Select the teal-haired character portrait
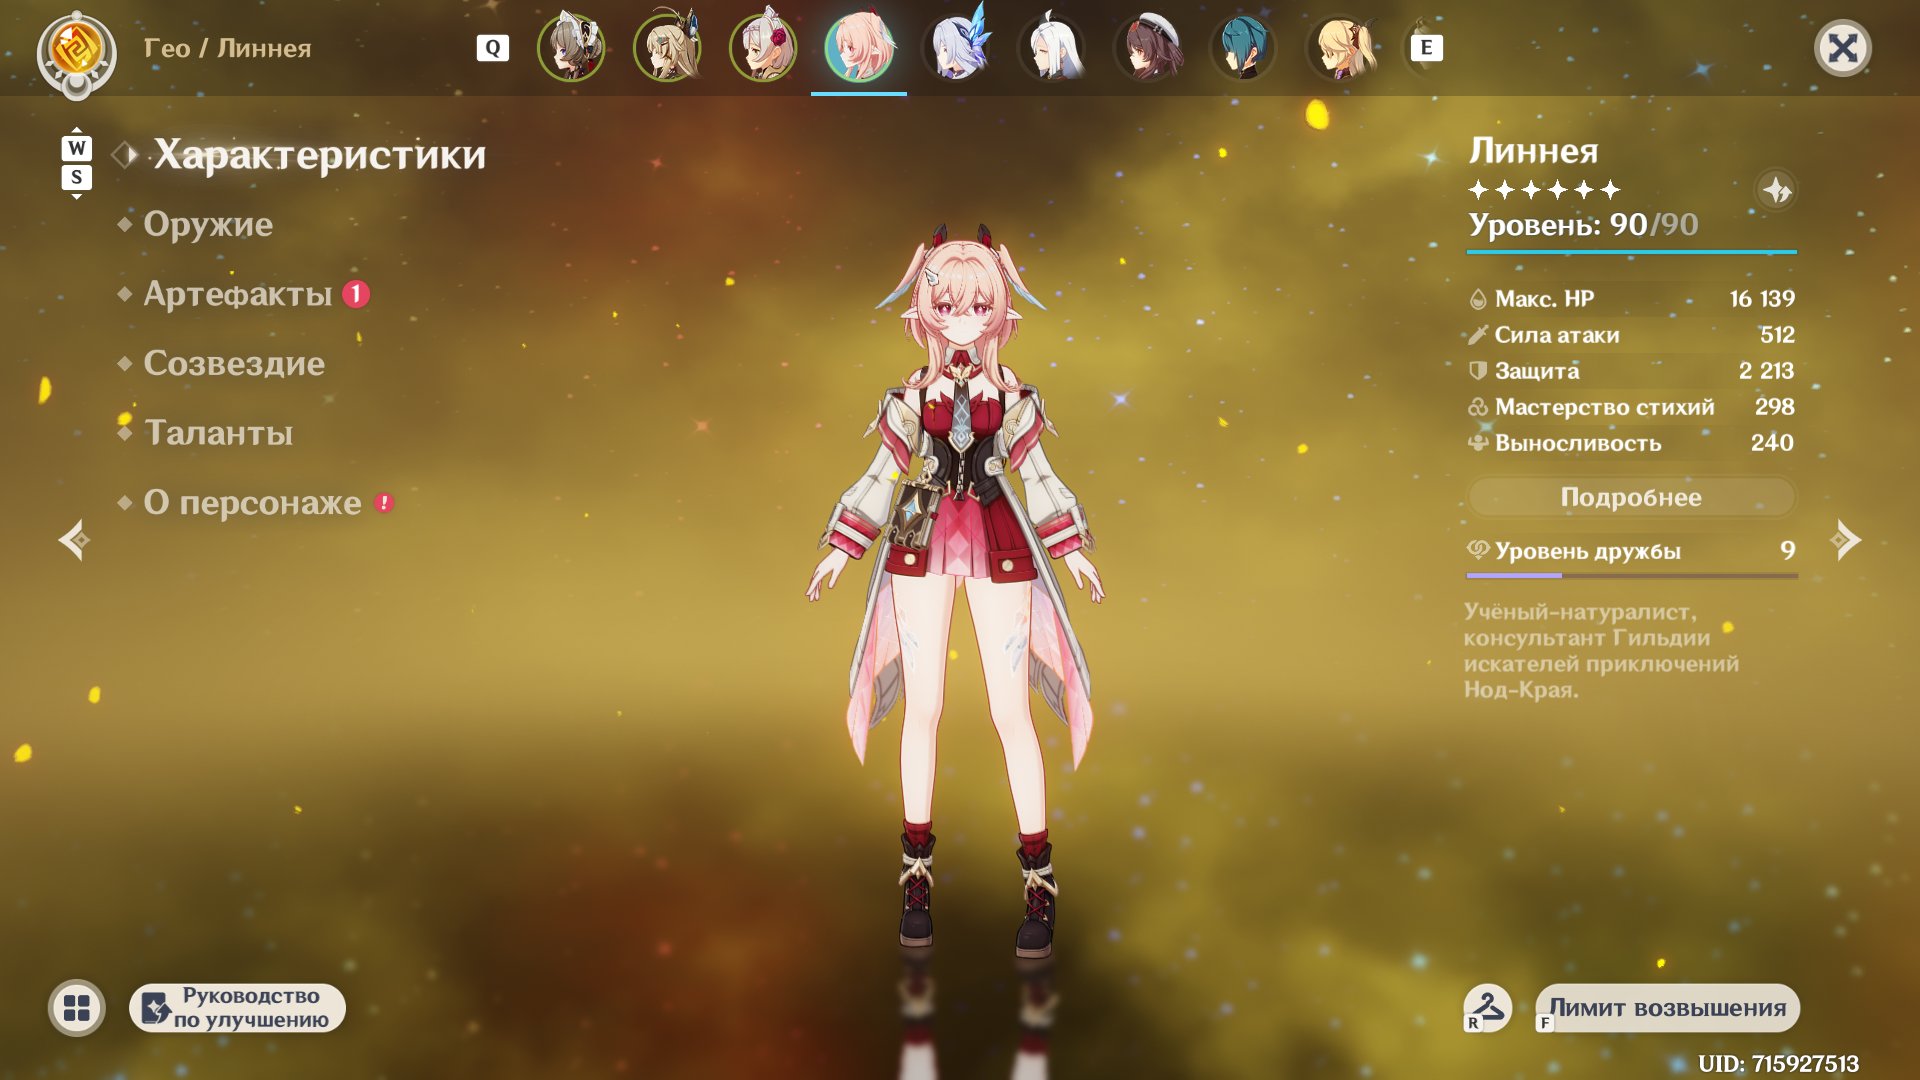 1244,47
